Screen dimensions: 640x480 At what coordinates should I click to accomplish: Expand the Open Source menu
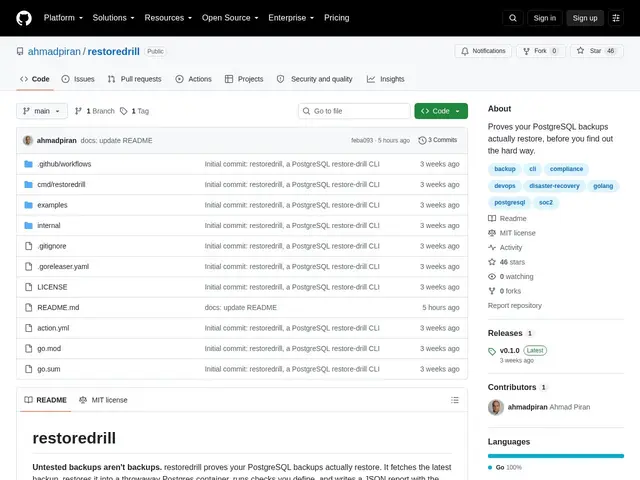click(230, 18)
